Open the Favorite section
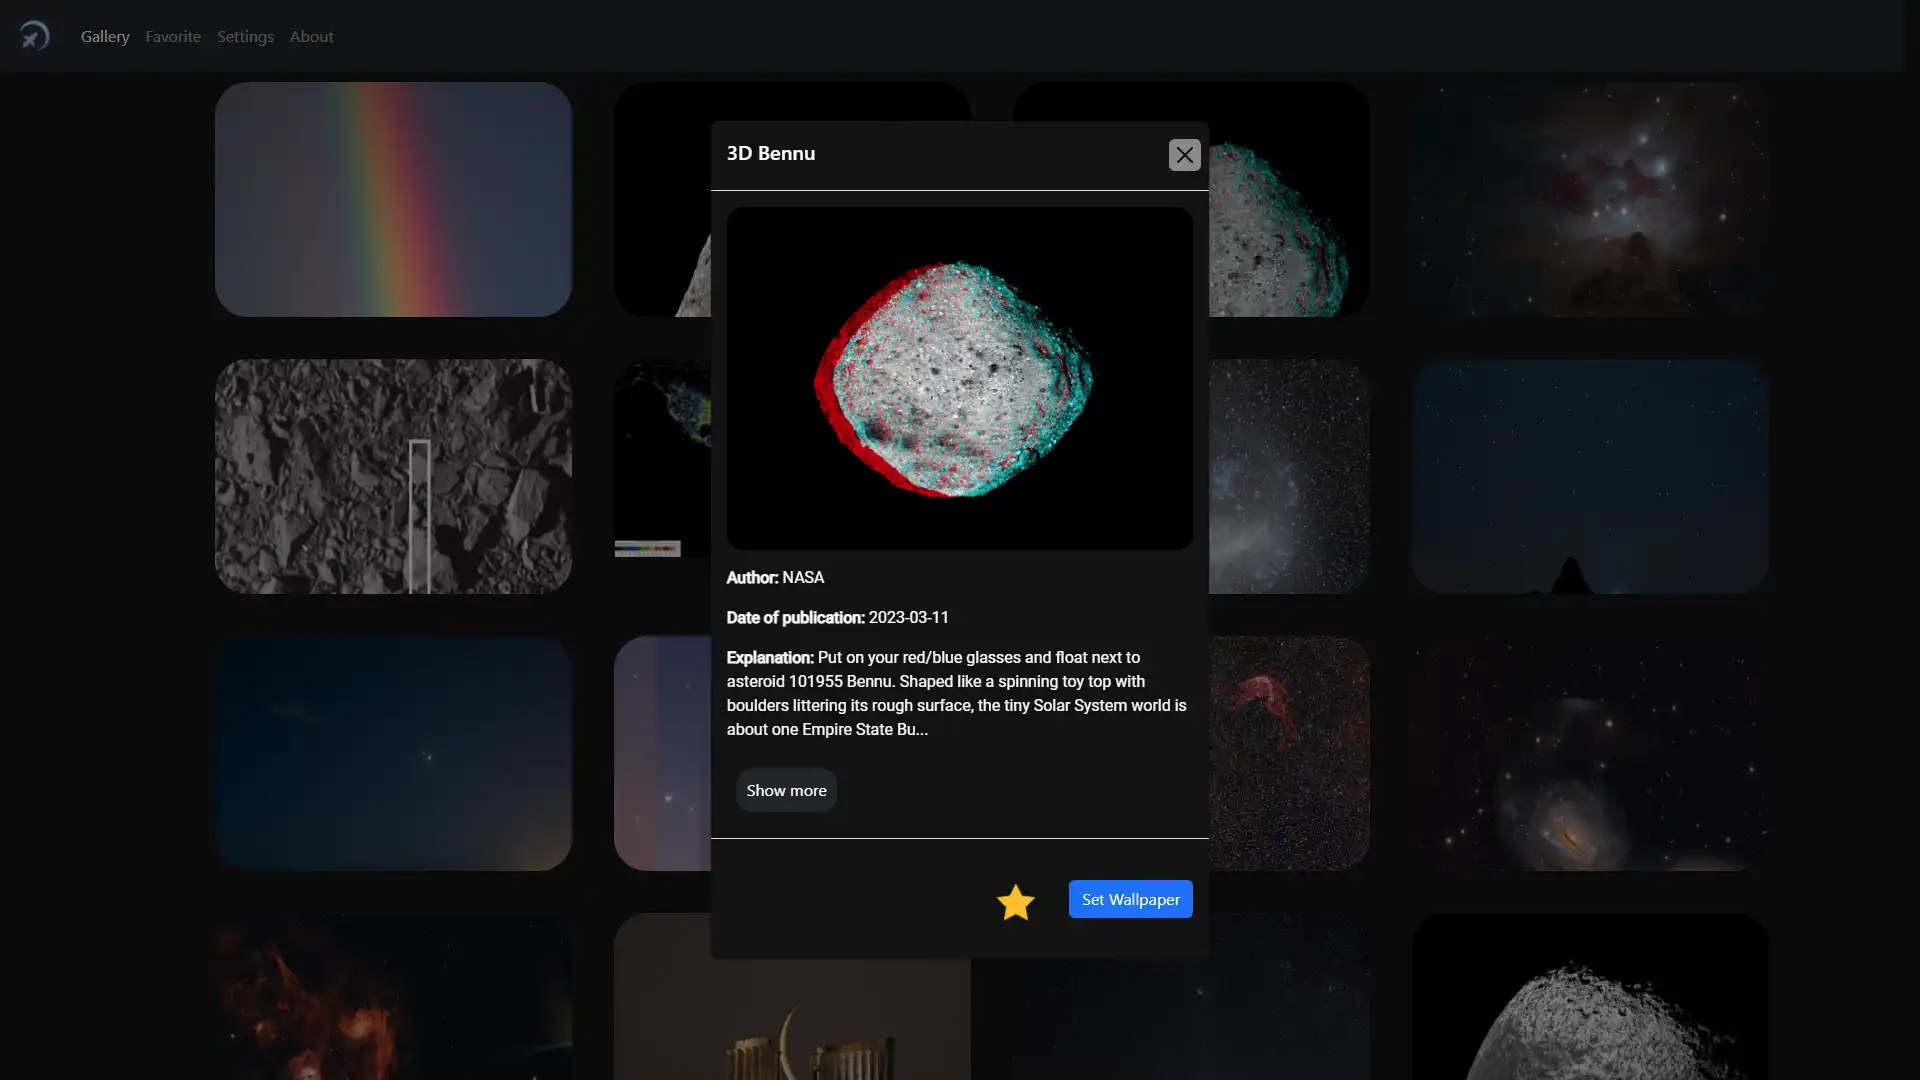 [173, 36]
